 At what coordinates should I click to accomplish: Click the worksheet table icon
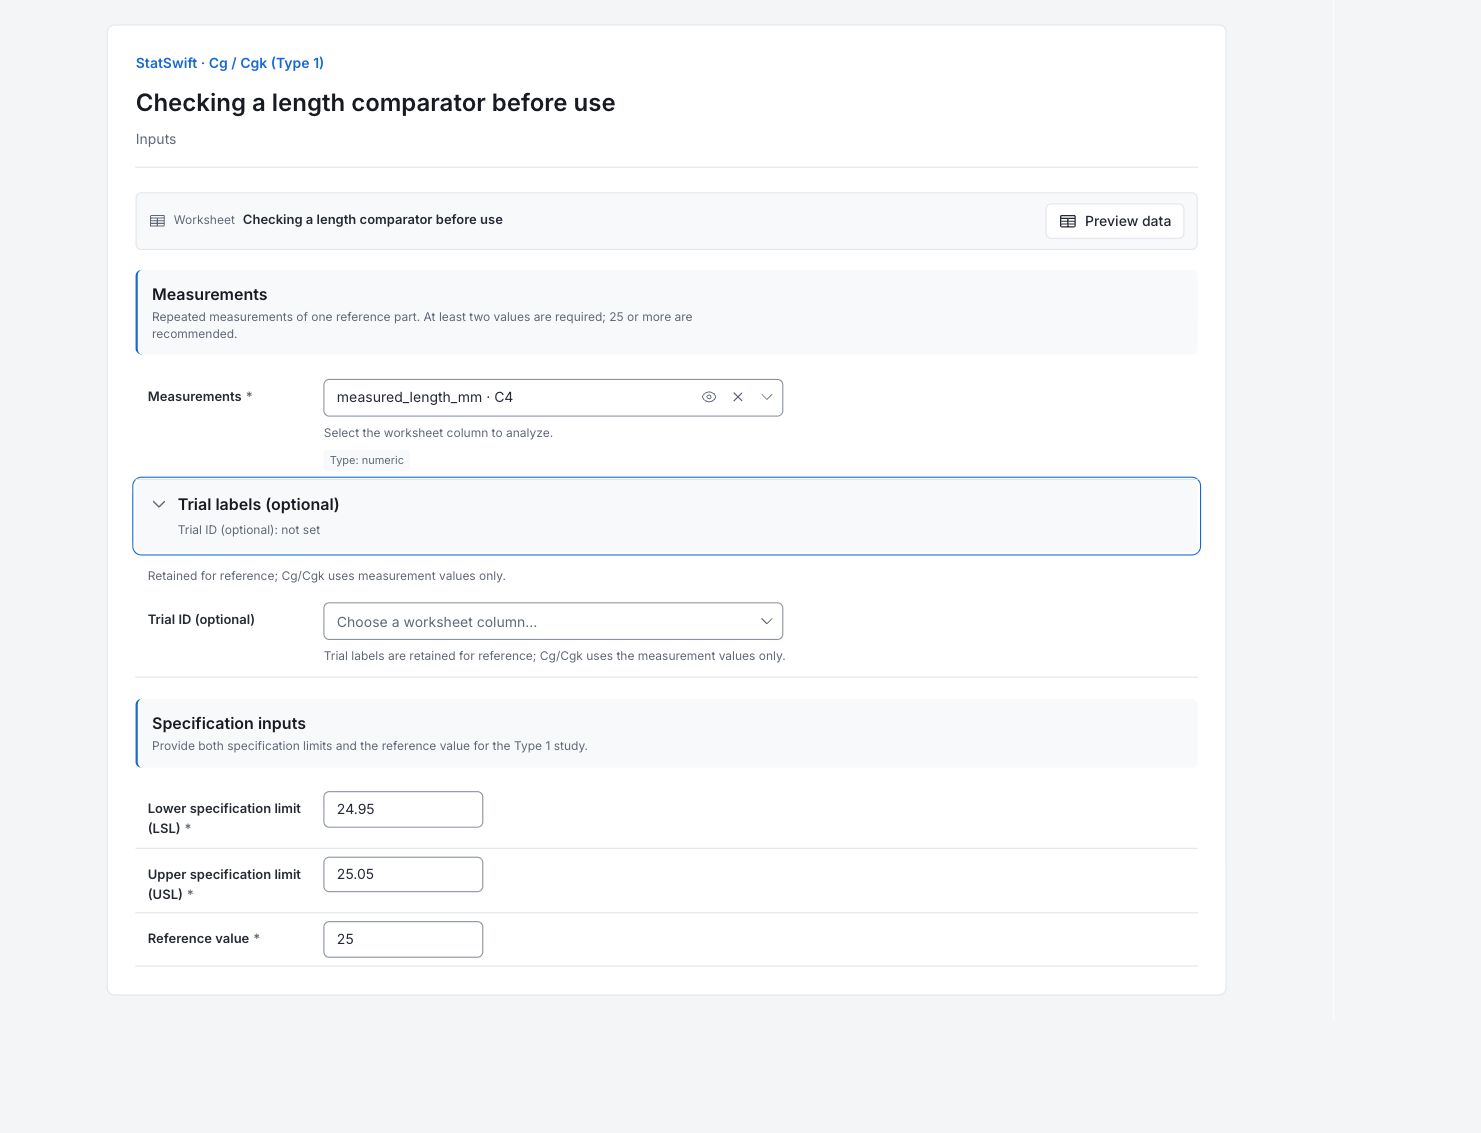tap(157, 221)
